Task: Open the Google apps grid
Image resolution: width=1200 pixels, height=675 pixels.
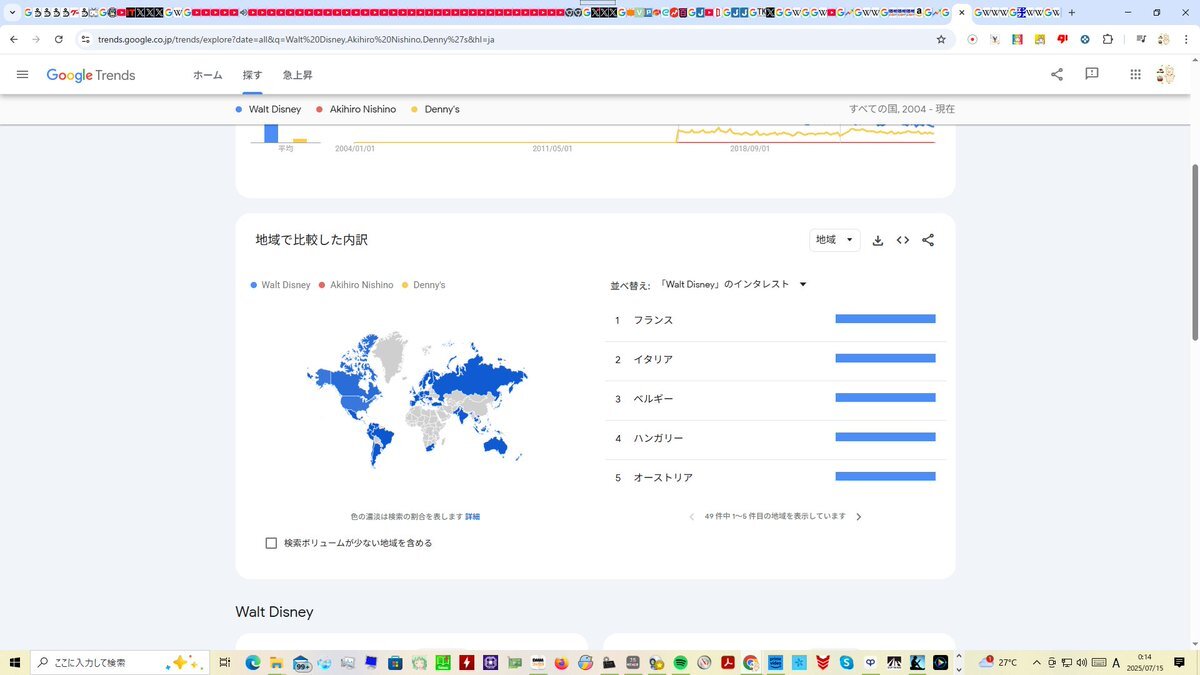Action: tap(1135, 74)
